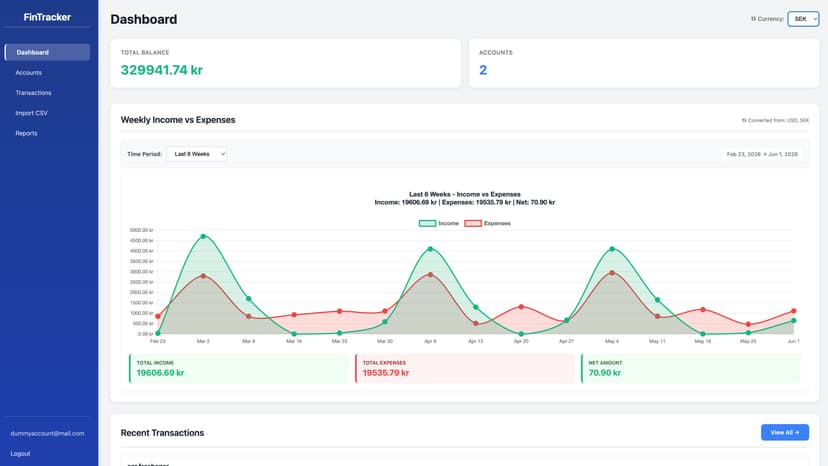Click the chart date range Feb 23 – Jun 1 text
Screen dimensions: 828x466
[x=762, y=154]
